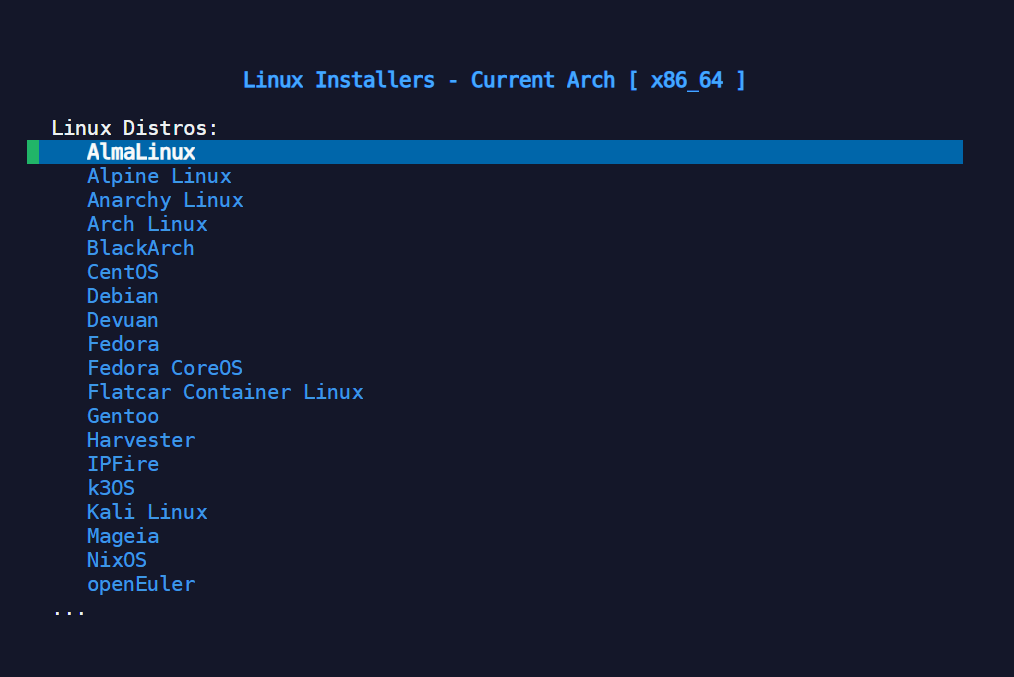Select the BlackArch distro
The height and width of the screenshot is (677, 1014).
point(140,248)
